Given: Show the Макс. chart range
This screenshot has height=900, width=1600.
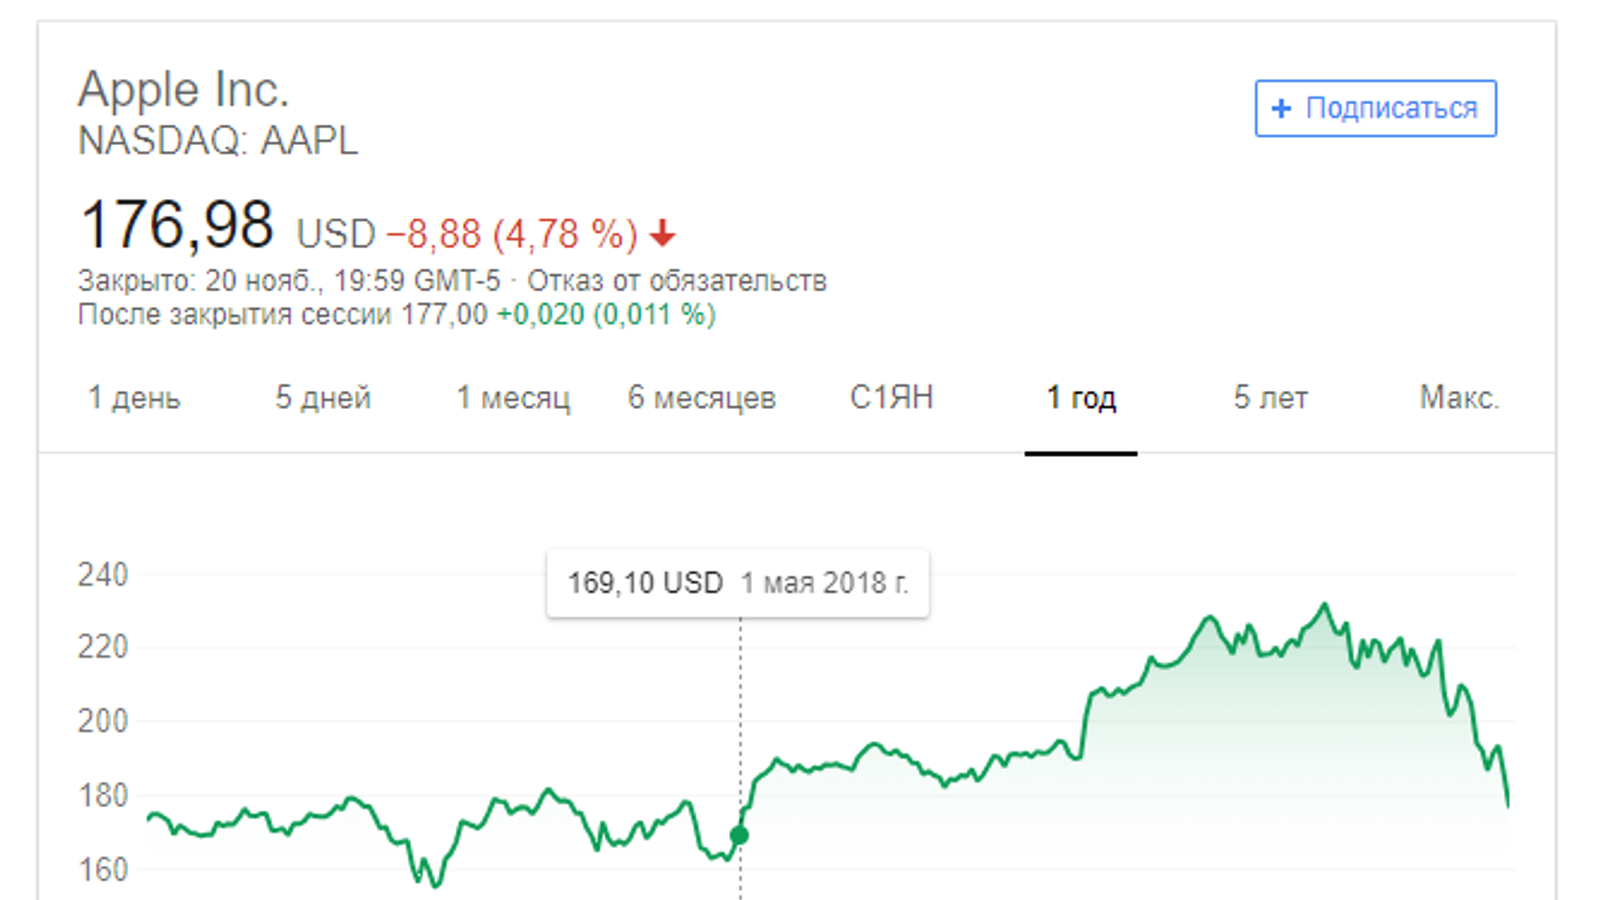Looking at the screenshot, I should pos(1459,398).
